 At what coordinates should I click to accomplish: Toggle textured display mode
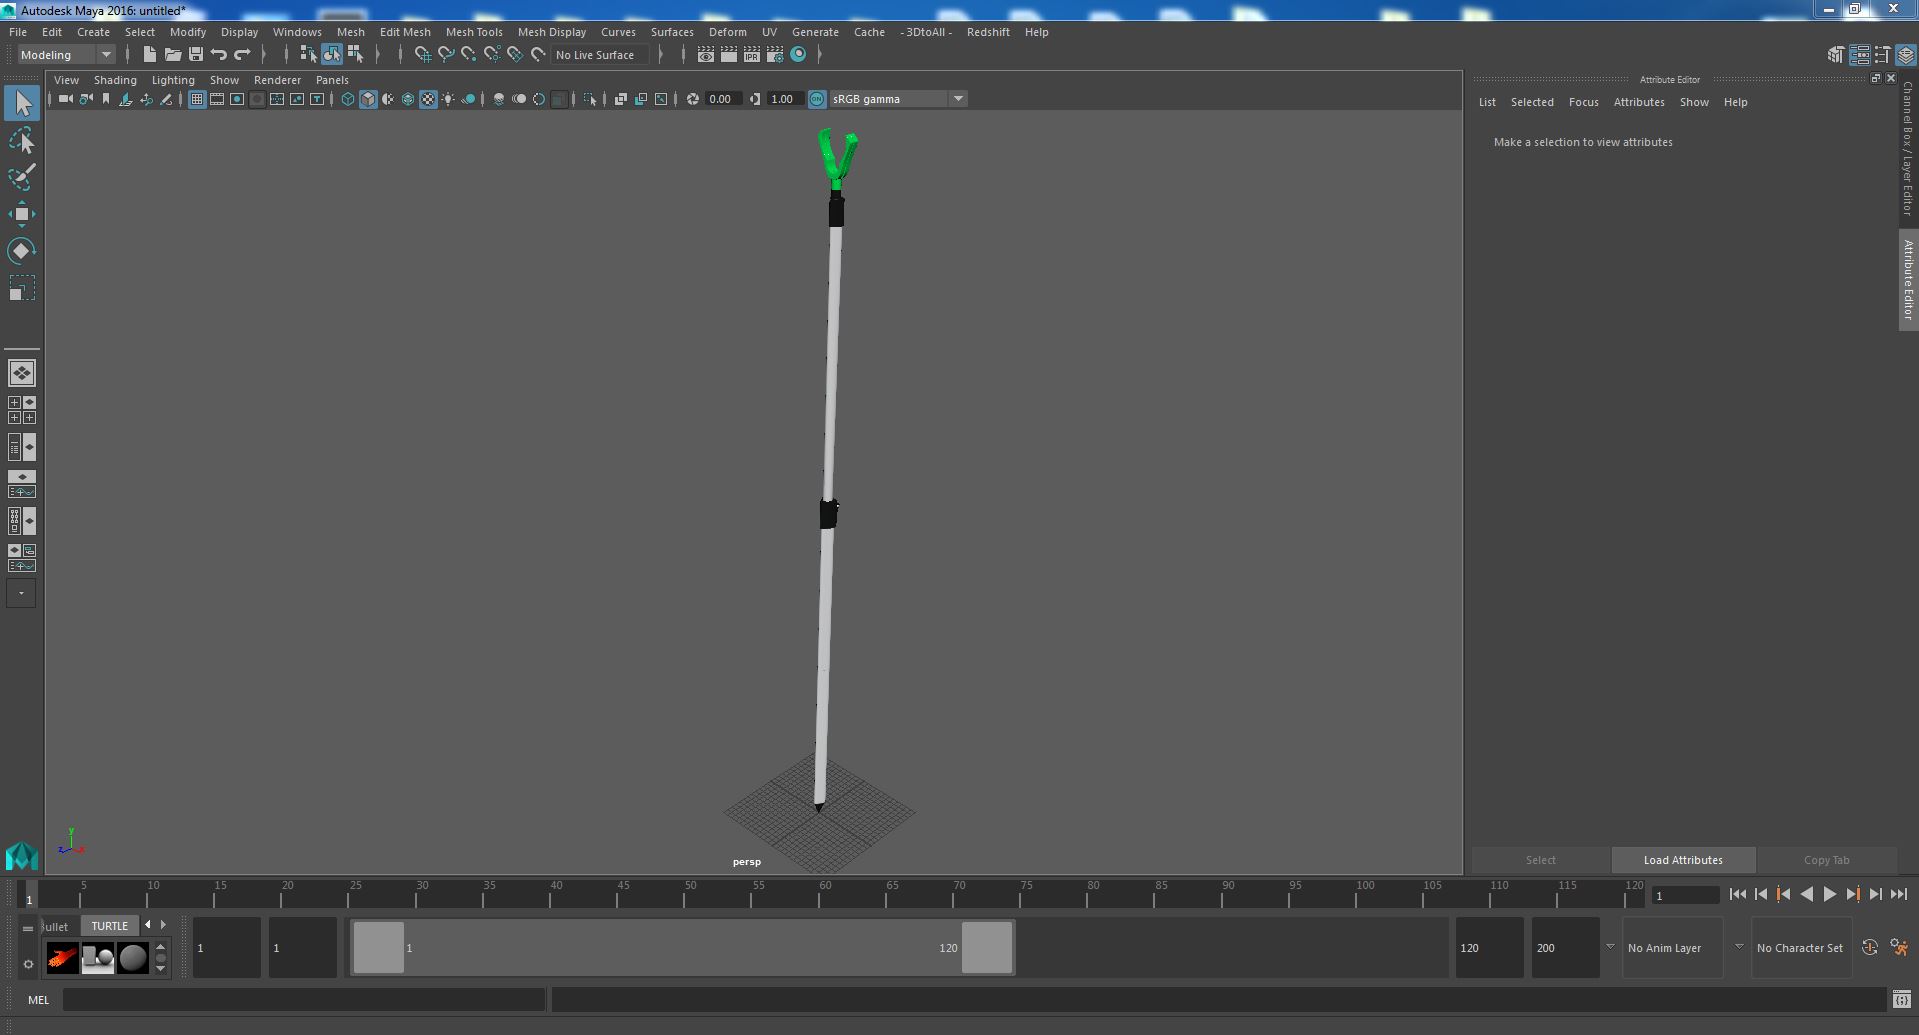[x=428, y=99]
